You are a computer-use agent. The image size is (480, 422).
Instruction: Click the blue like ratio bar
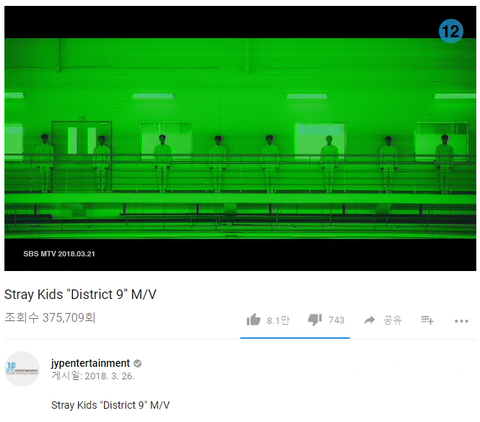click(x=295, y=338)
